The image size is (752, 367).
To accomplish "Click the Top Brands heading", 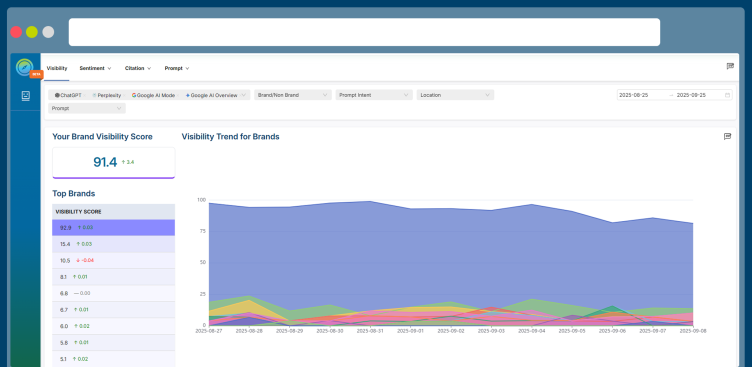I will (73, 193).
